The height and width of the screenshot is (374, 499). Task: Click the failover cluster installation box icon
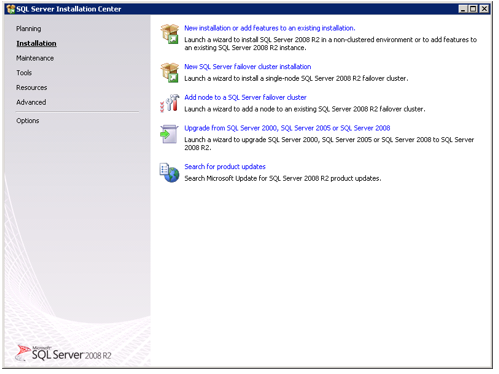(170, 73)
